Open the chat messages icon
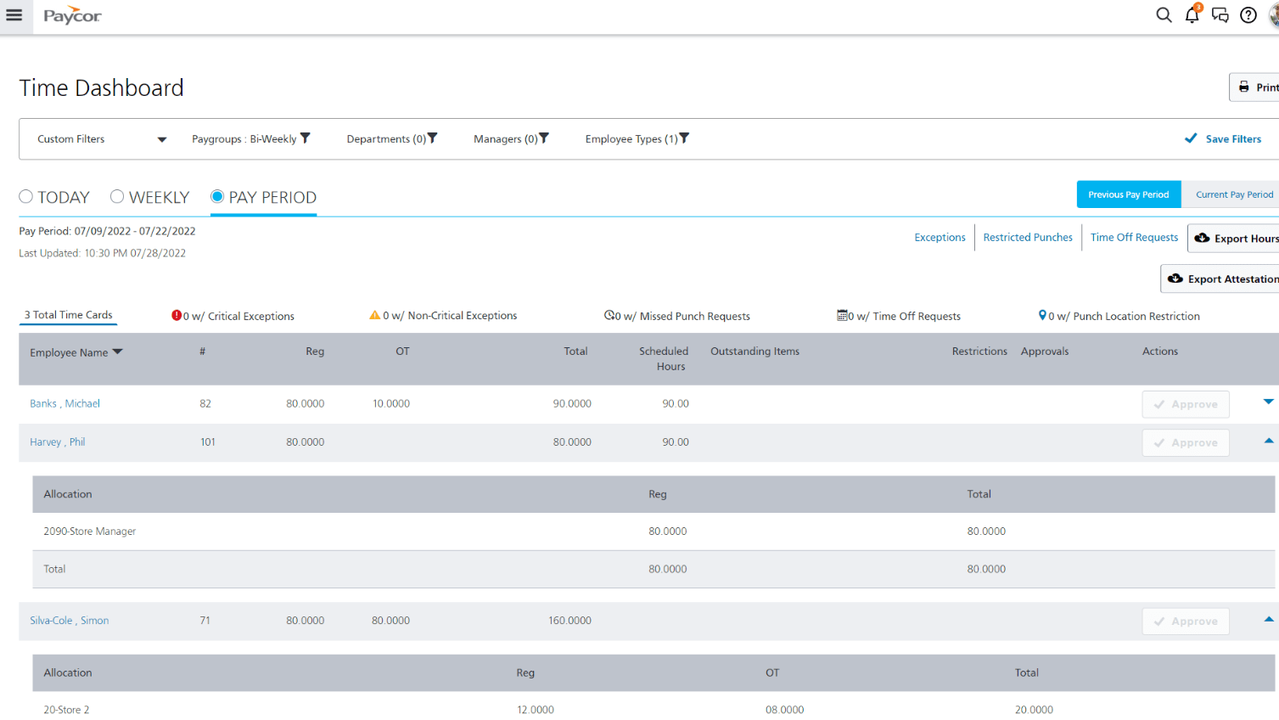Image resolution: width=1279 pixels, height=720 pixels. coord(1220,15)
